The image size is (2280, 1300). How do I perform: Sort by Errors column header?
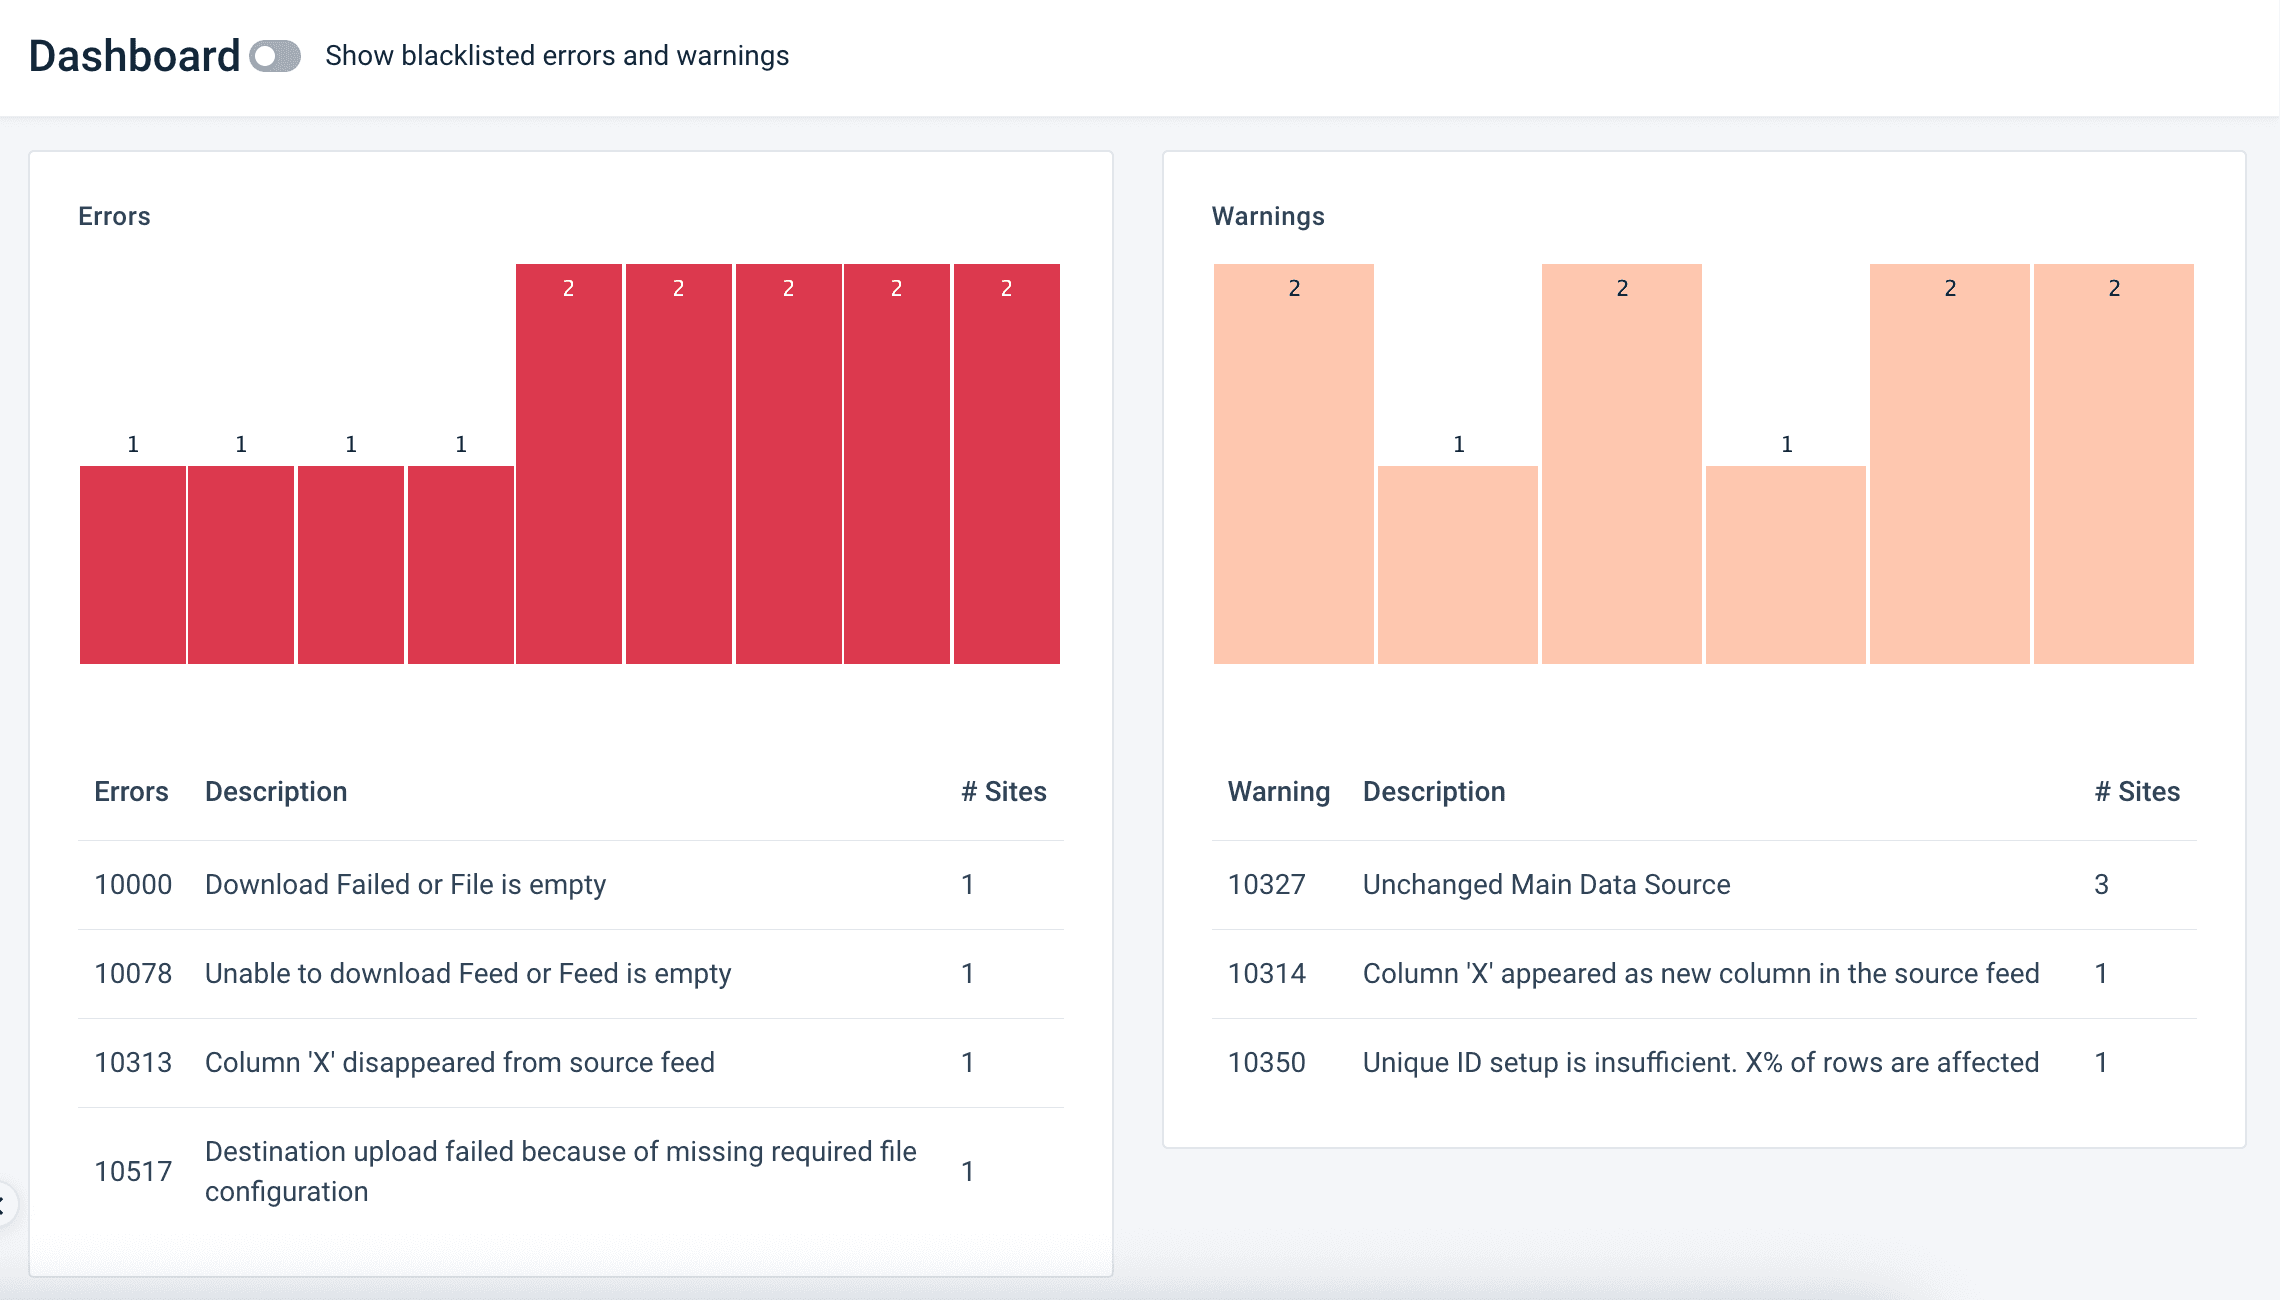click(x=131, y=792)
